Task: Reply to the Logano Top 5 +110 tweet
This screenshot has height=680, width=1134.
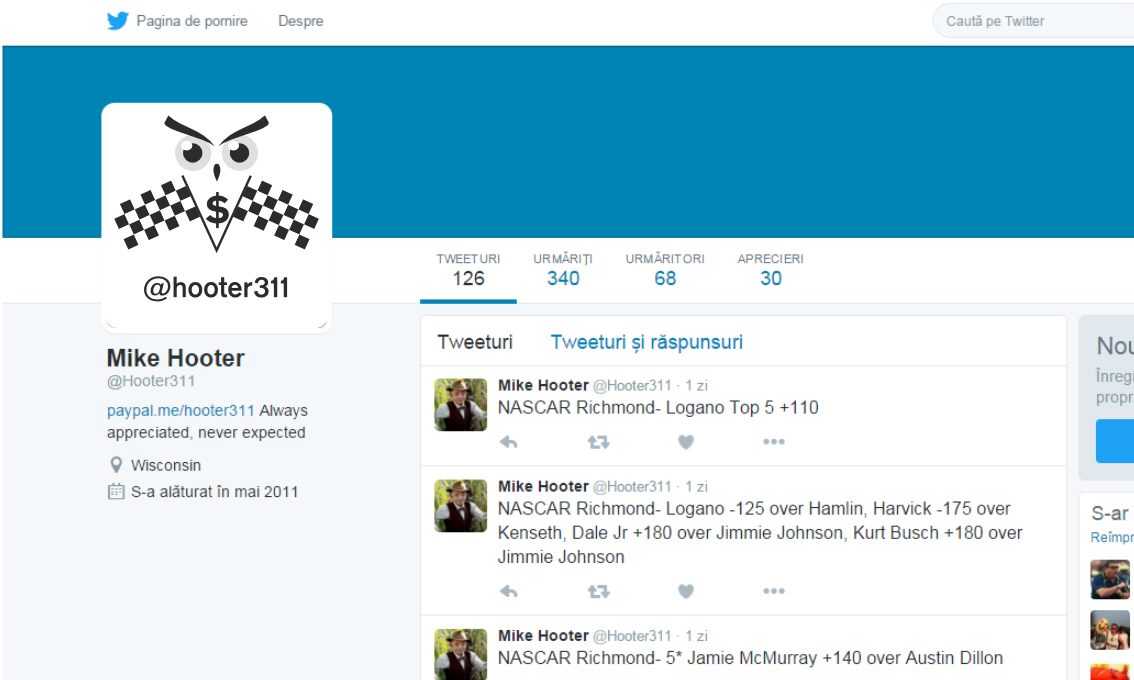Action: click(508, 441)
